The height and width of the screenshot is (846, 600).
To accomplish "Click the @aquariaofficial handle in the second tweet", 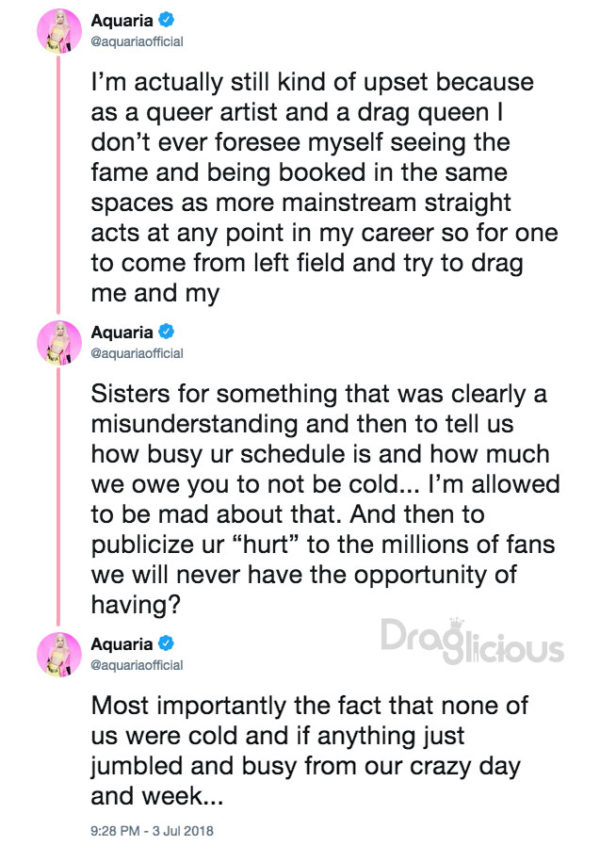I will tap(137, 353).
